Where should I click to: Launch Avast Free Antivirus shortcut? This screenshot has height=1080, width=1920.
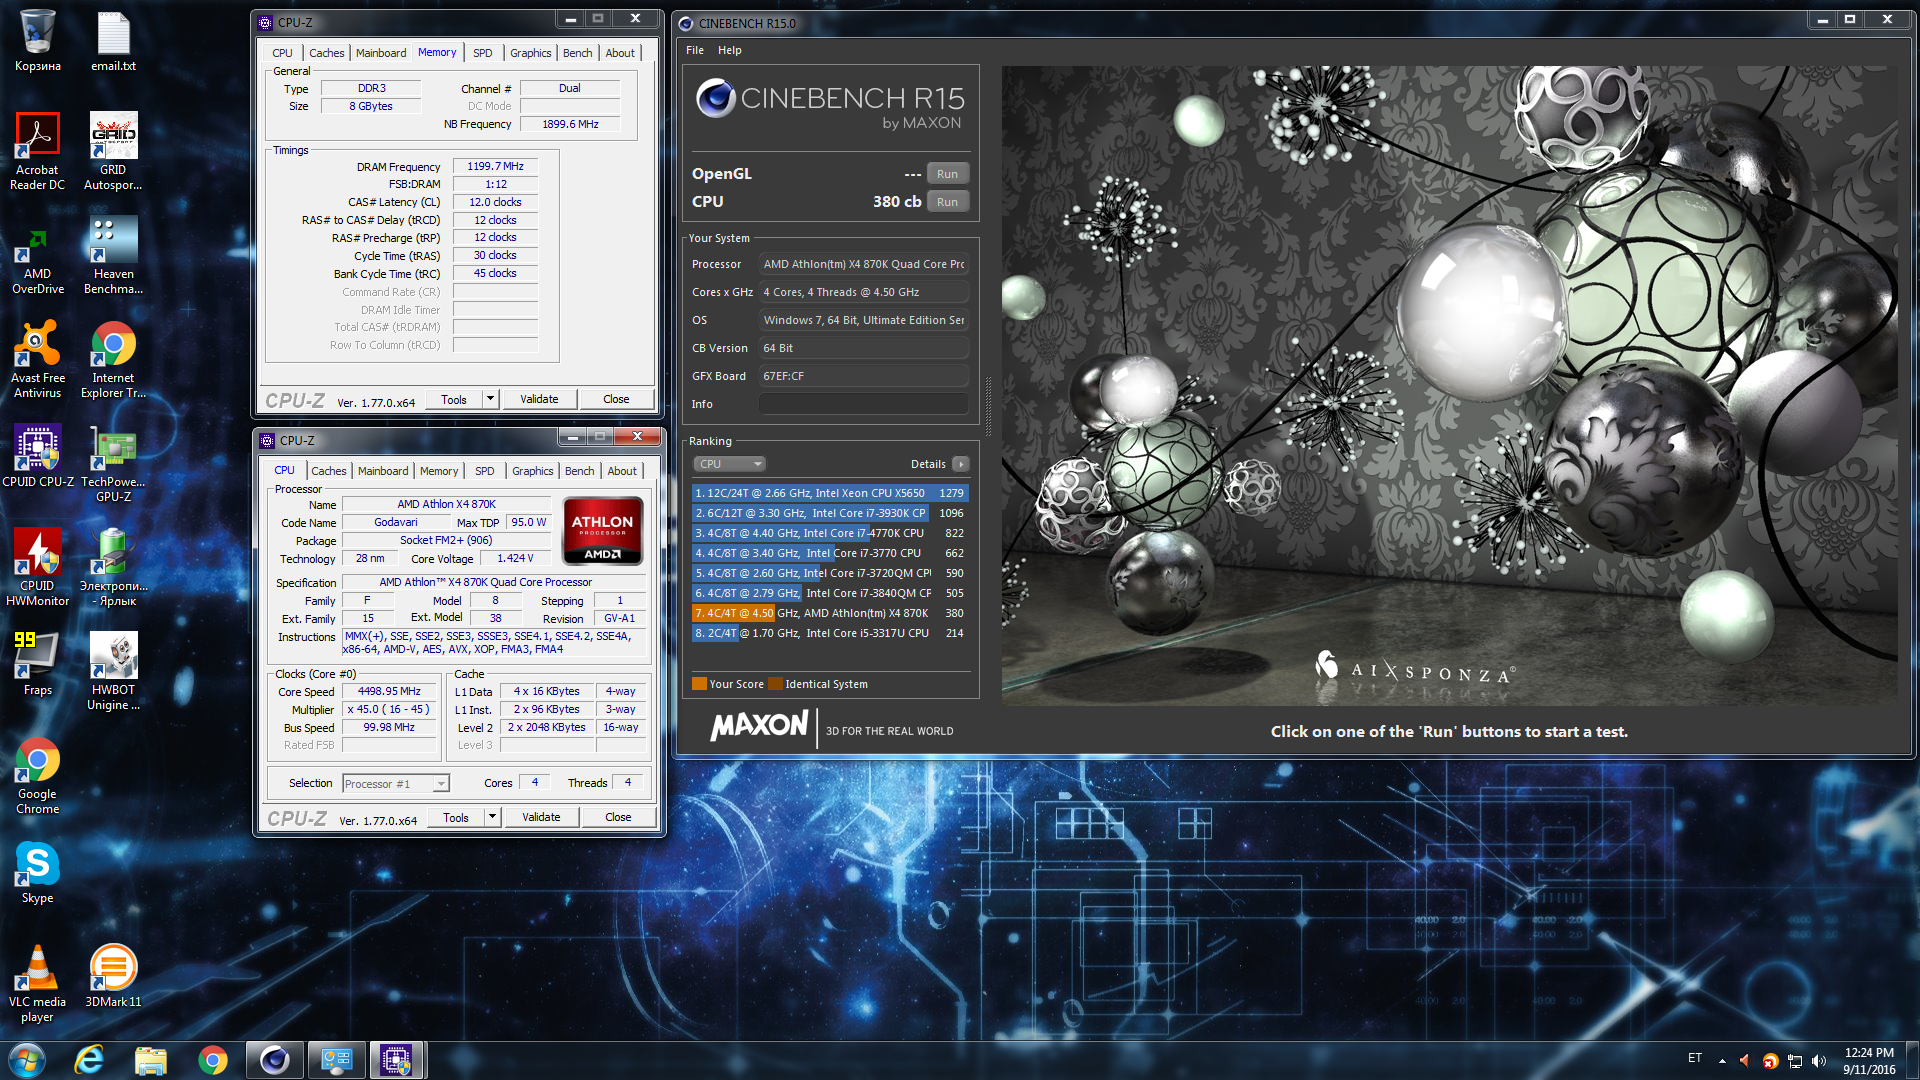[37, 360]
